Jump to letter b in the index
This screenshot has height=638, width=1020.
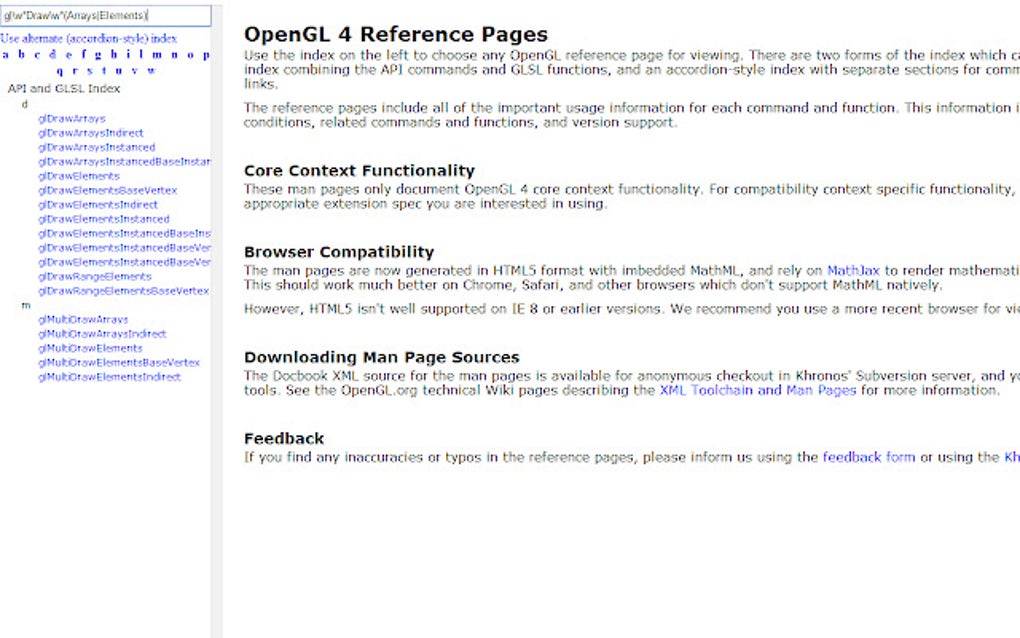click(x=21, y=55)
